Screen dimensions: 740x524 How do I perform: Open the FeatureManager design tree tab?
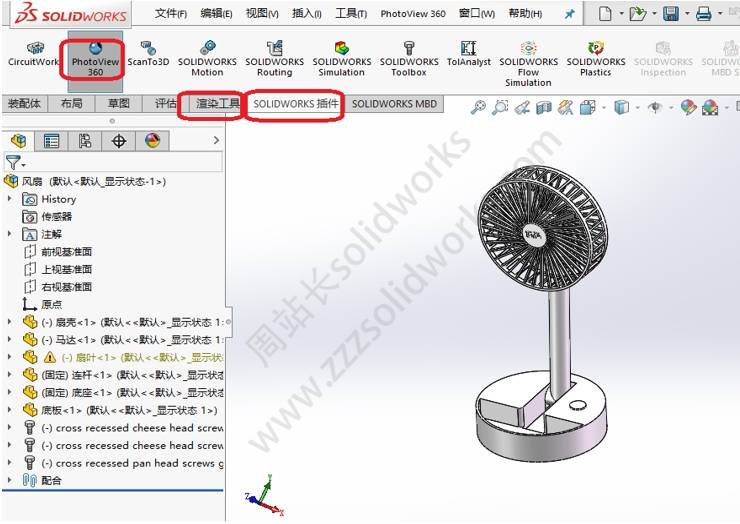pyautogui.click(x=18, y=141)
